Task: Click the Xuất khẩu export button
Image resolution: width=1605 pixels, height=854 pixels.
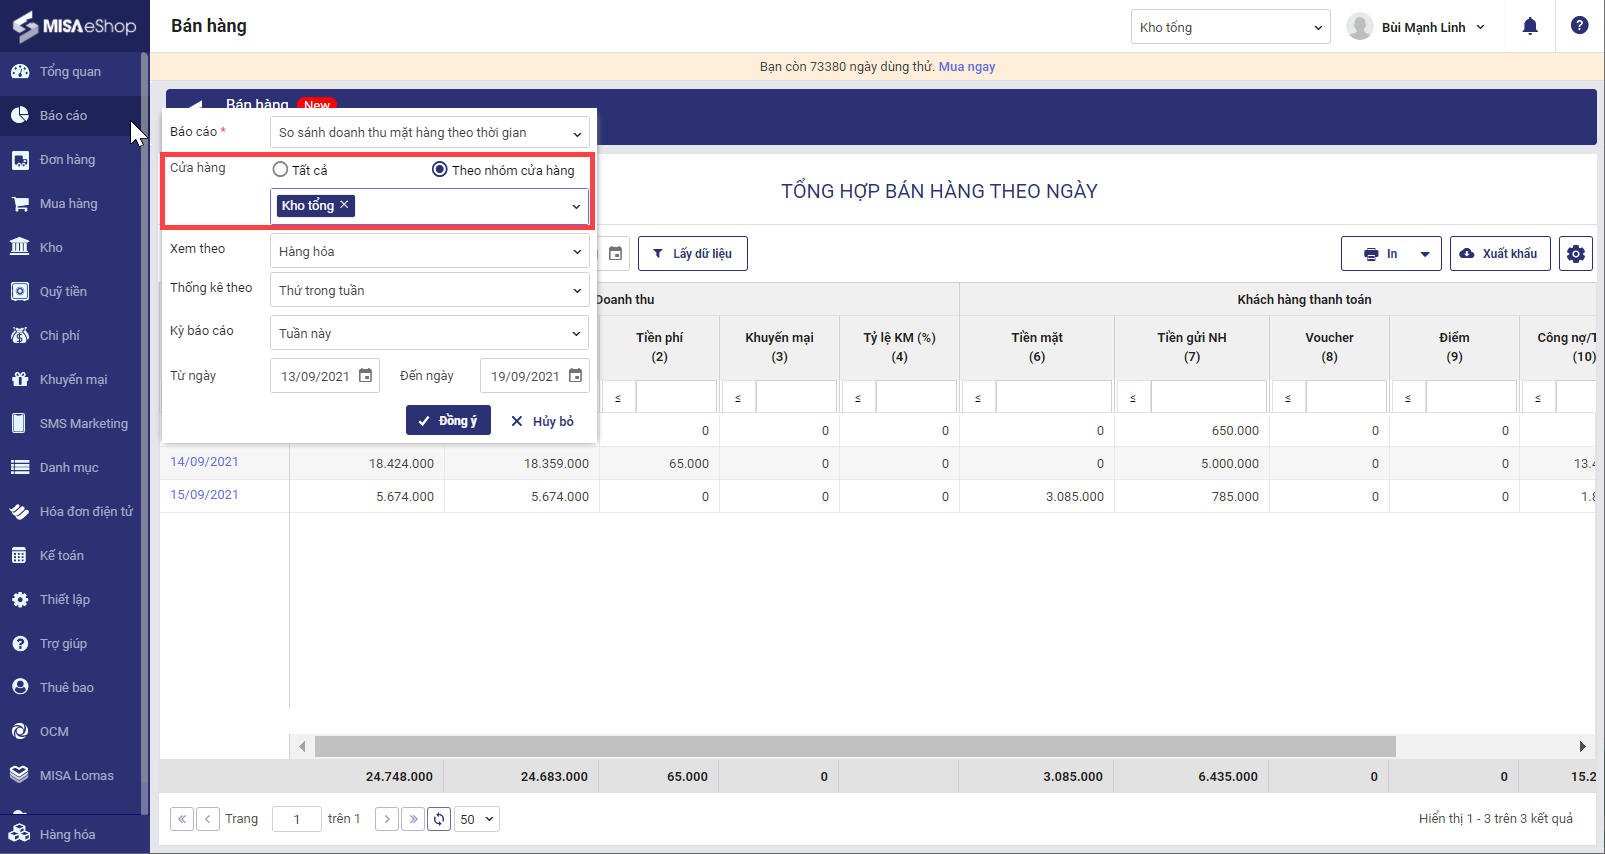Action: (x=1499, y=254)
